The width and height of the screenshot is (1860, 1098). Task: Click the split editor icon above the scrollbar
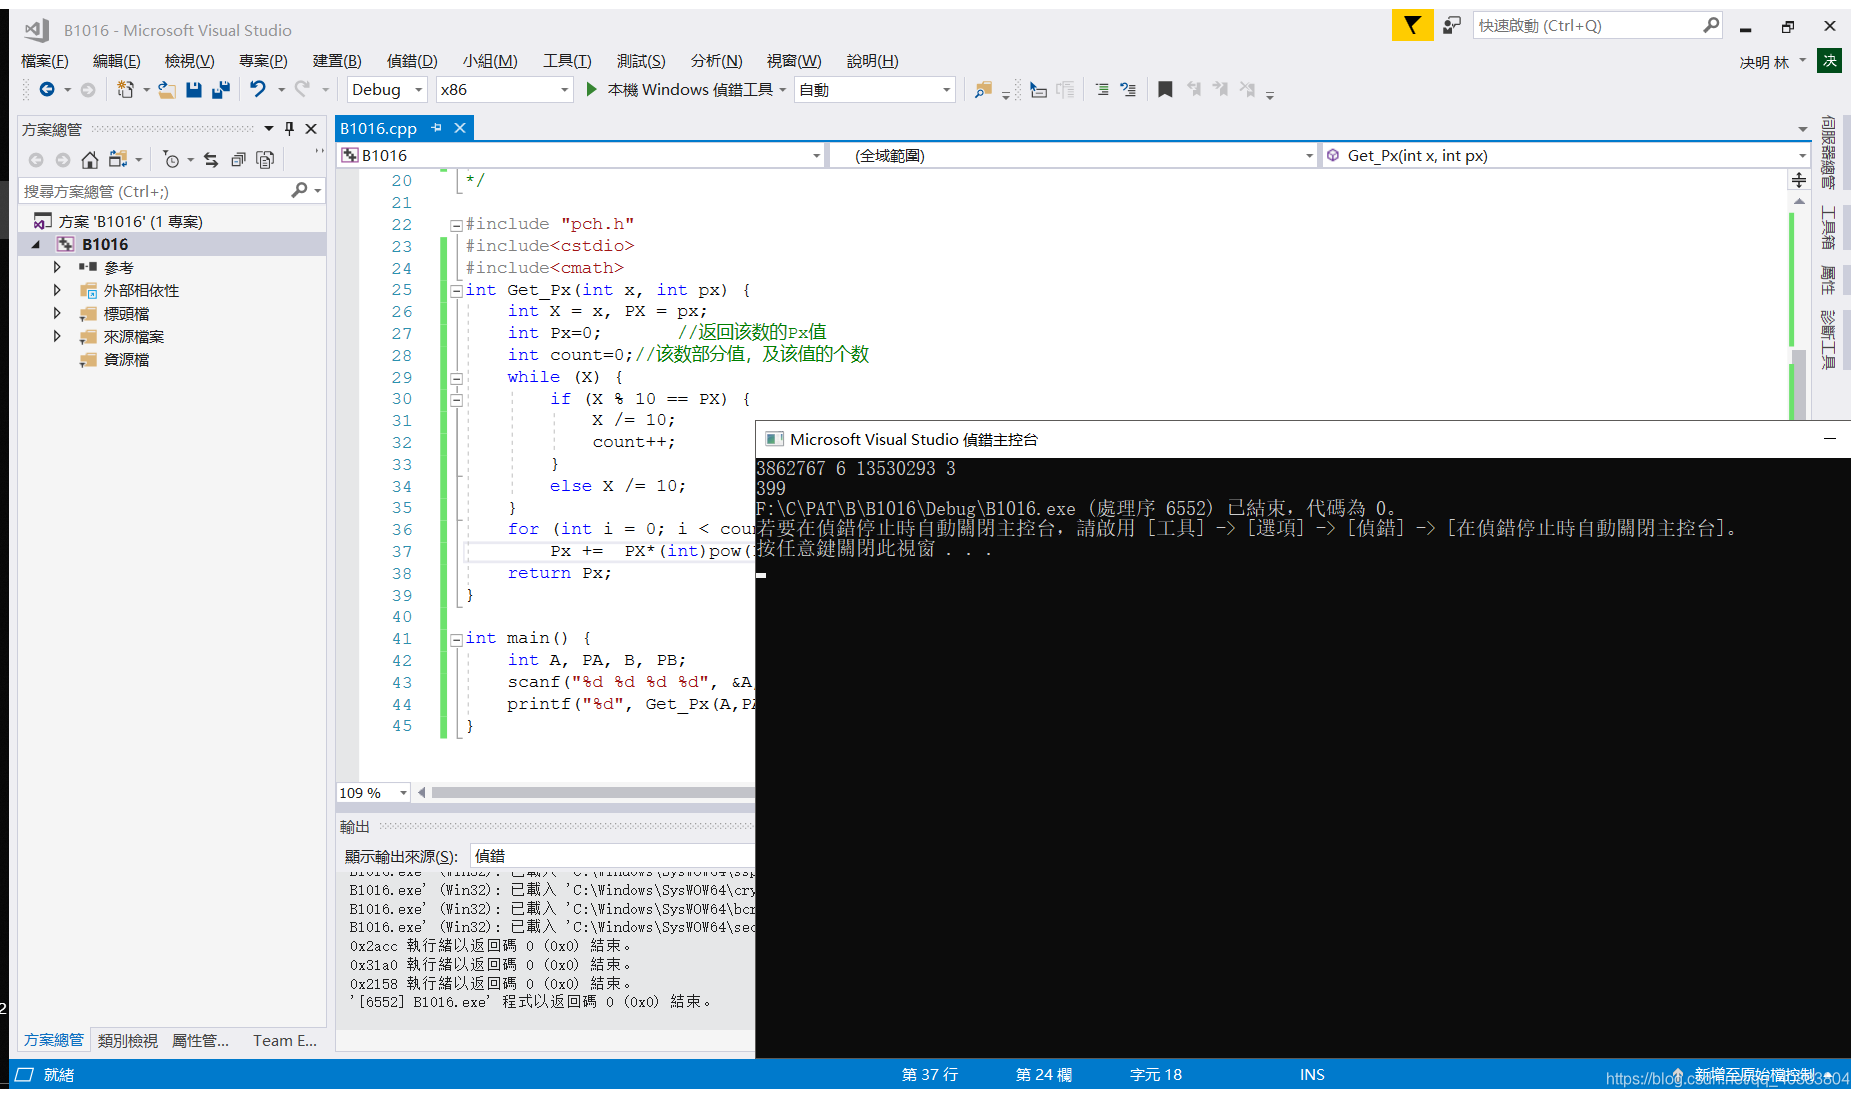1799,180
